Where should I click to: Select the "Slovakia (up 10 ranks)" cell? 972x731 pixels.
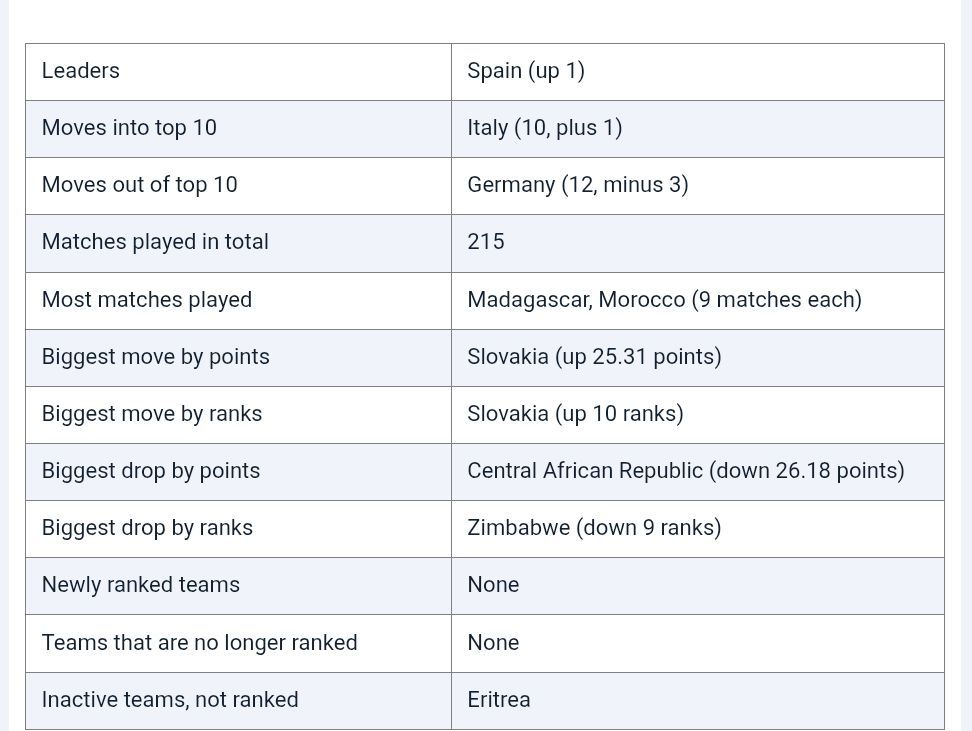[575, 414]
